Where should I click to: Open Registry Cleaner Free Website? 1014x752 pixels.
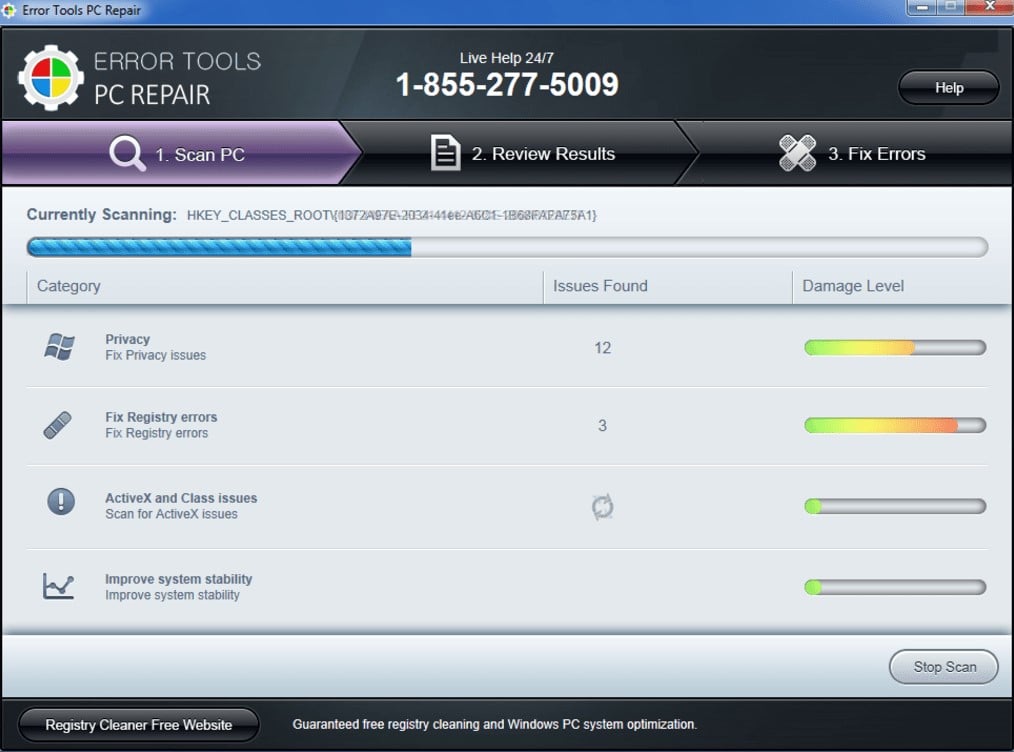coord(139,725)
